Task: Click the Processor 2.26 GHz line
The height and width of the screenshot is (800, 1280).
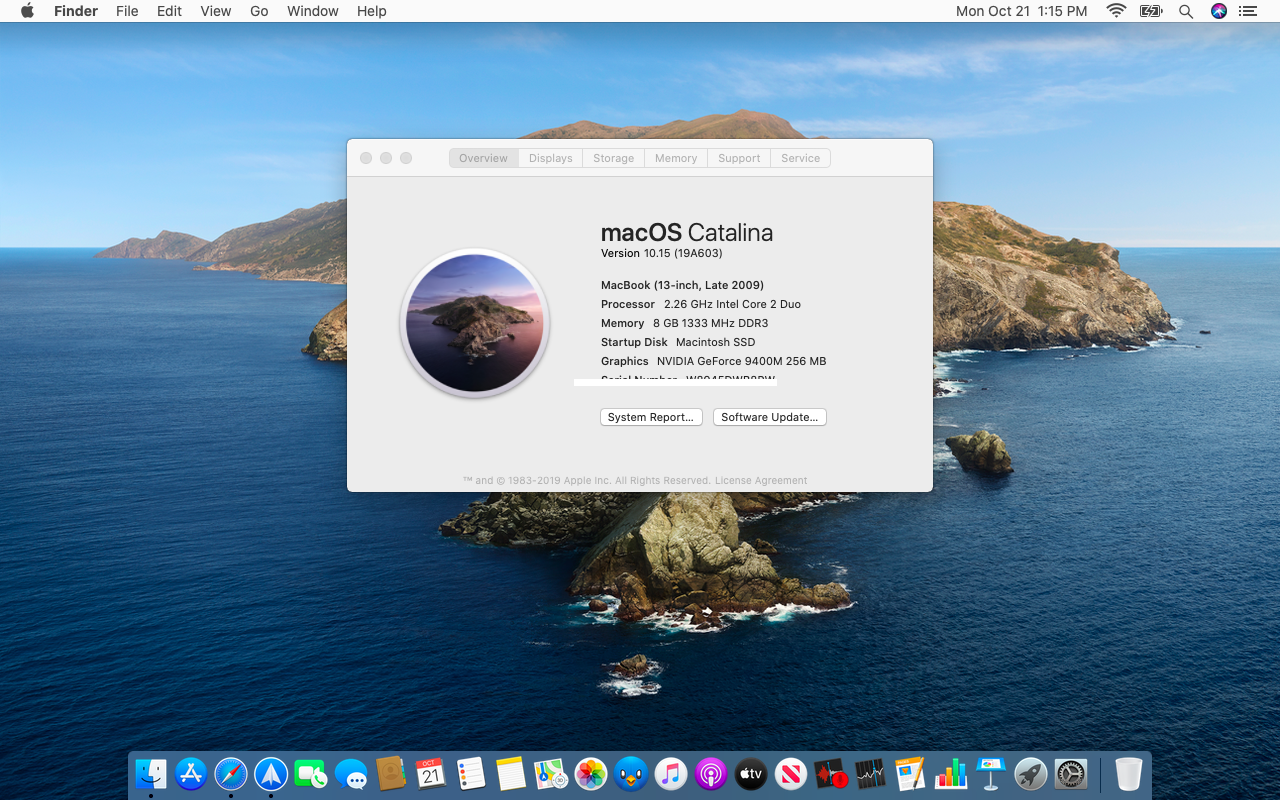Action: click(x=701, y=304)
